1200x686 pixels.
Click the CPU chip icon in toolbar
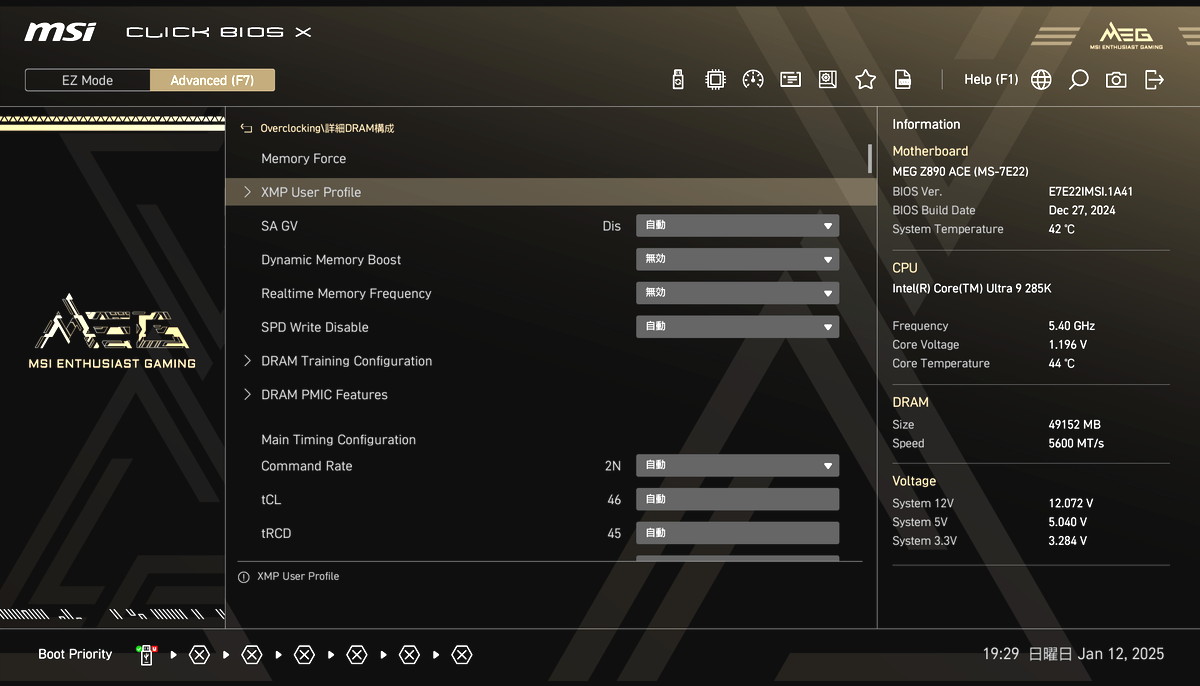(715, 80)
